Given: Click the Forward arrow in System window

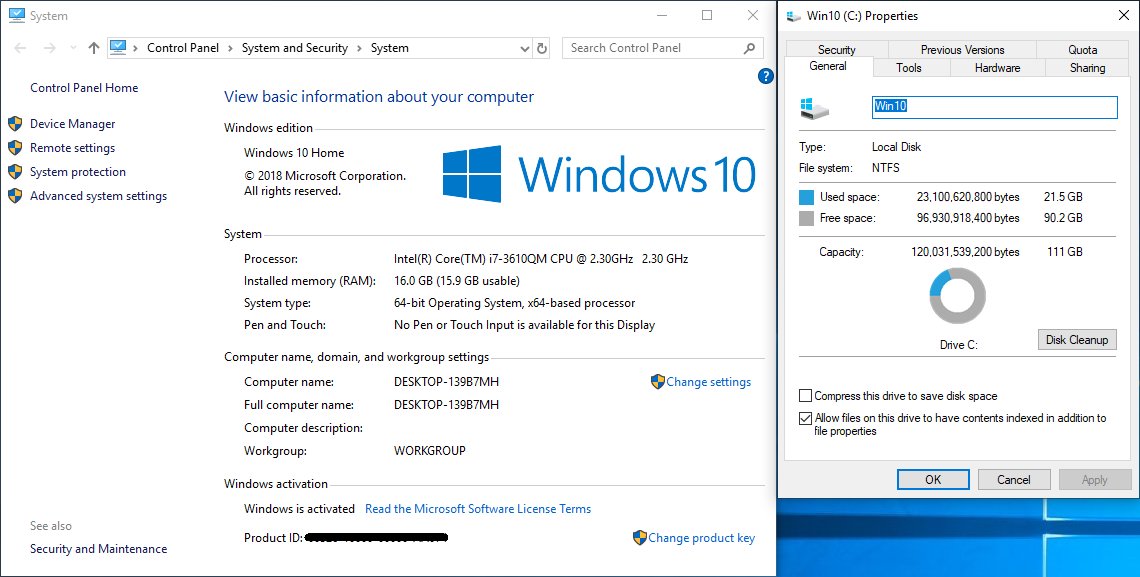Looking at the screenshot, I should (49, 48).
